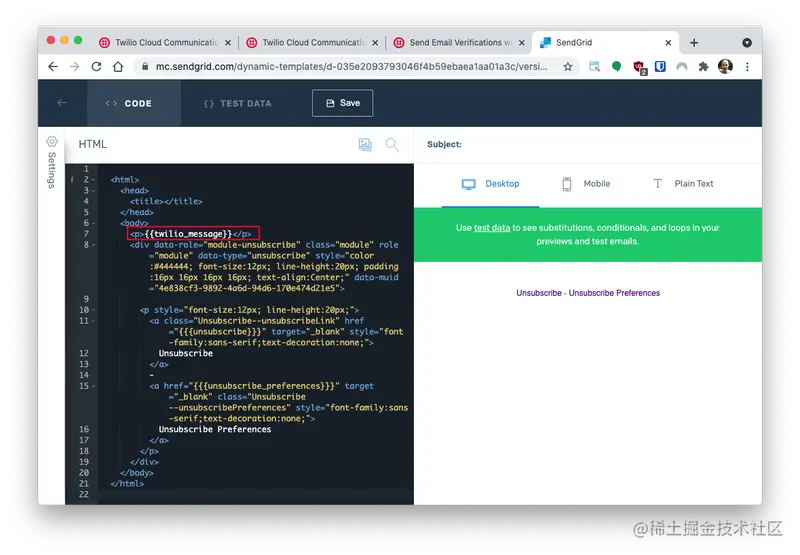Viewport: 800px width, 555px height.
Task: Select the Plain Text preview tab
Action: point(683,184)
